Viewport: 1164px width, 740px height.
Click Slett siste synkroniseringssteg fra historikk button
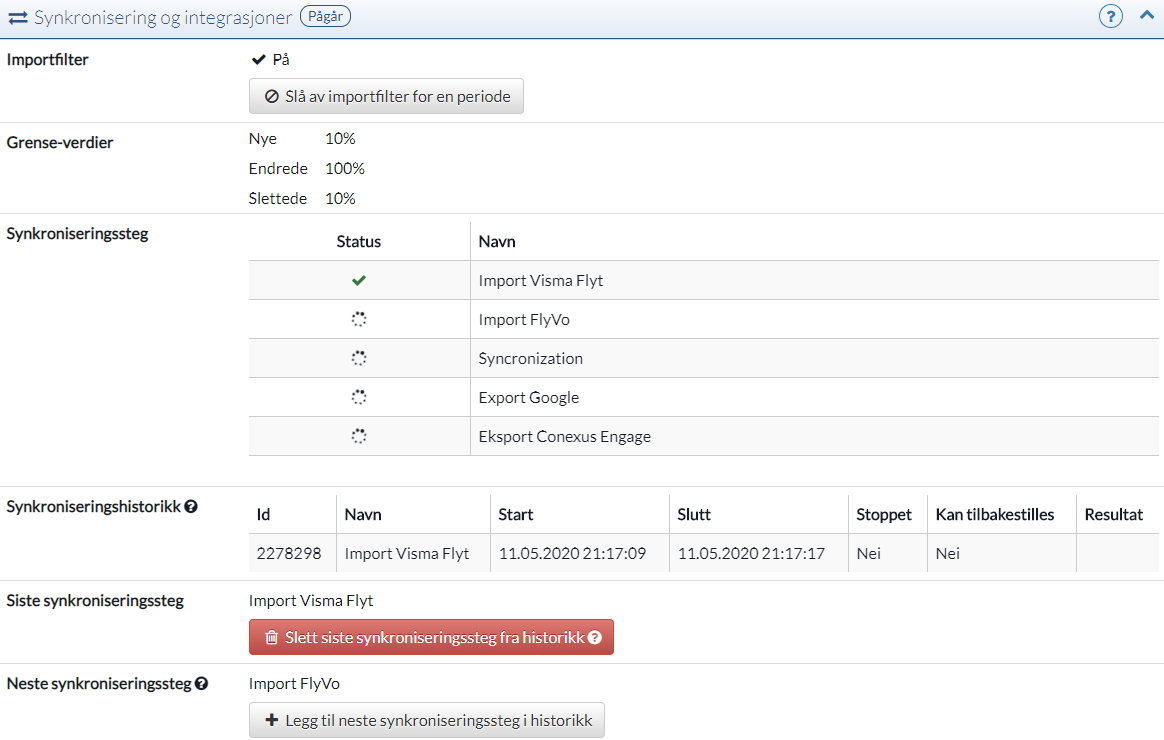click(x=431, y=637)
